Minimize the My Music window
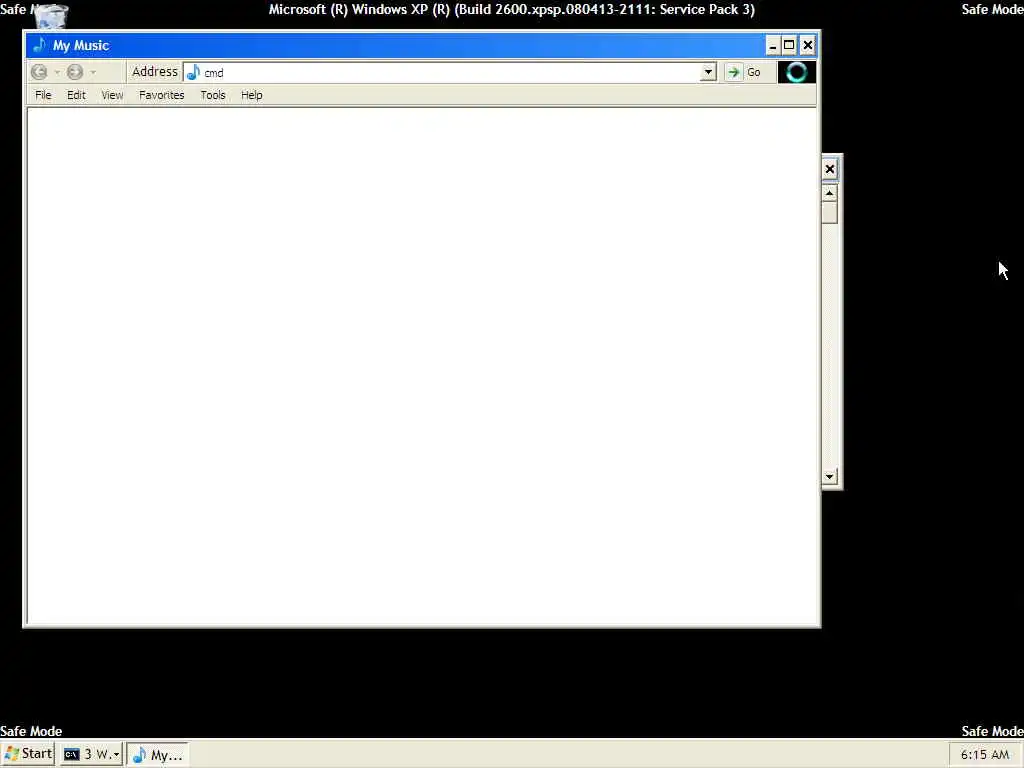 click(773, 45)
